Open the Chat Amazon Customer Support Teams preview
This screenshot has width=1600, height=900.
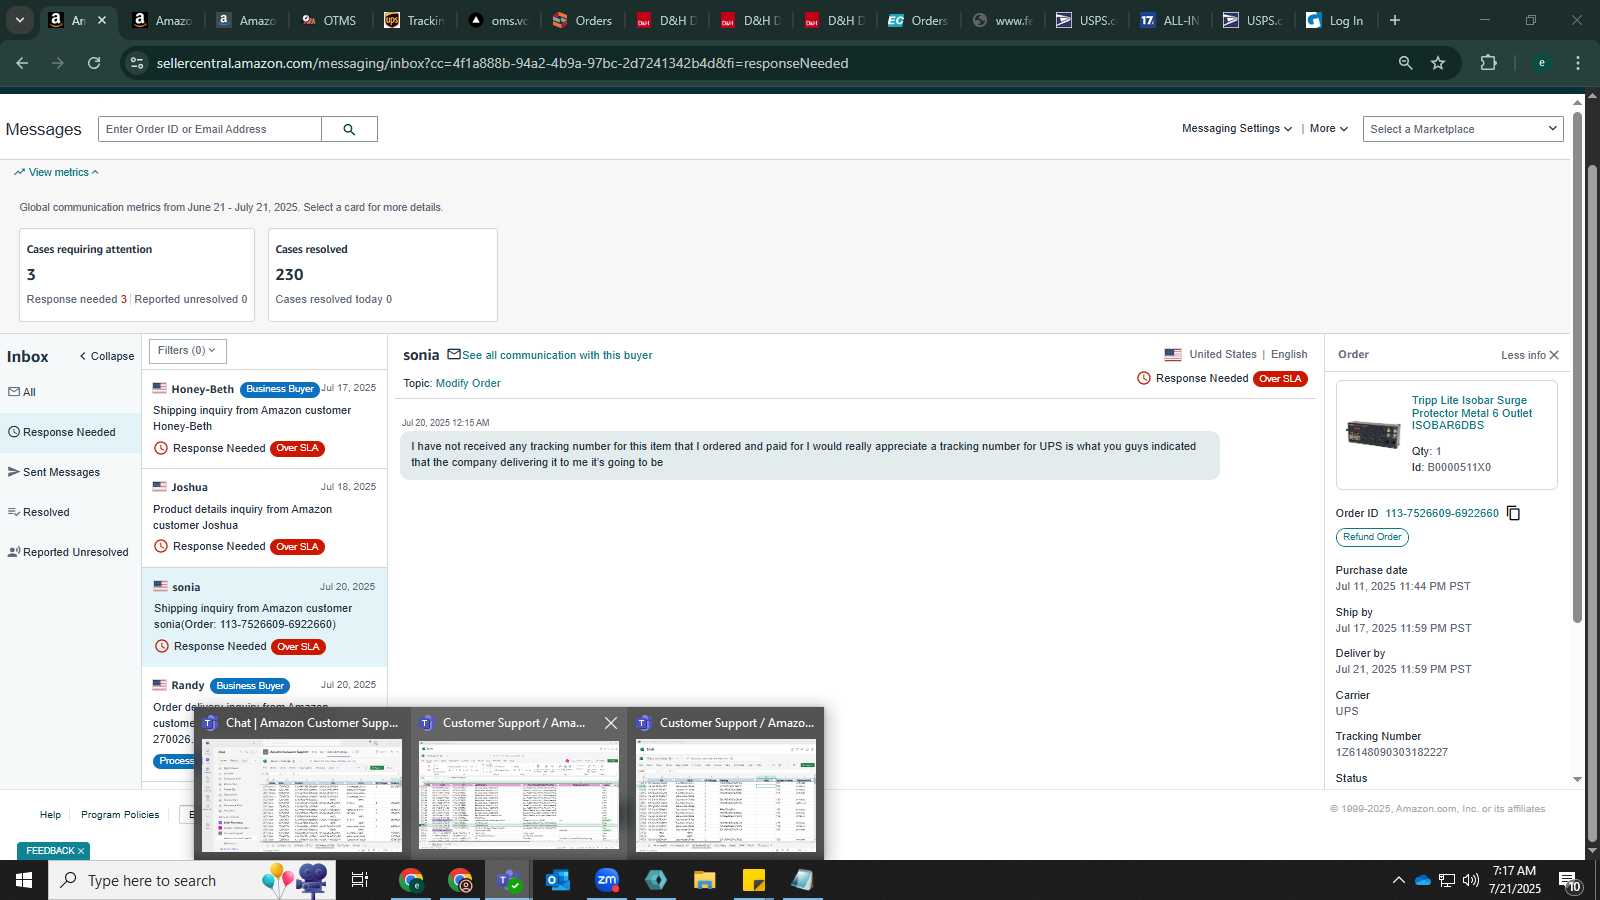point(301,783)
